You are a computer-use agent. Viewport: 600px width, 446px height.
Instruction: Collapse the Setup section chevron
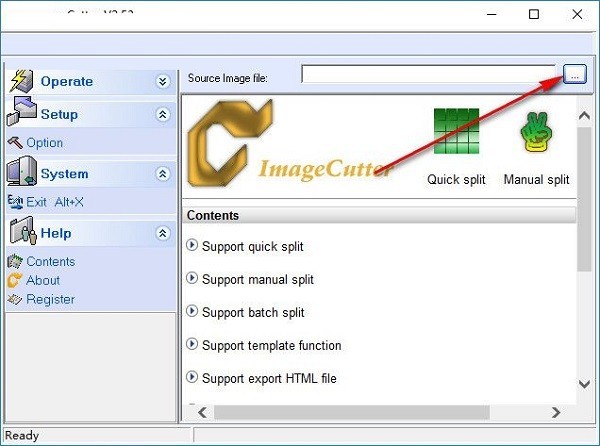coord(163,114)
